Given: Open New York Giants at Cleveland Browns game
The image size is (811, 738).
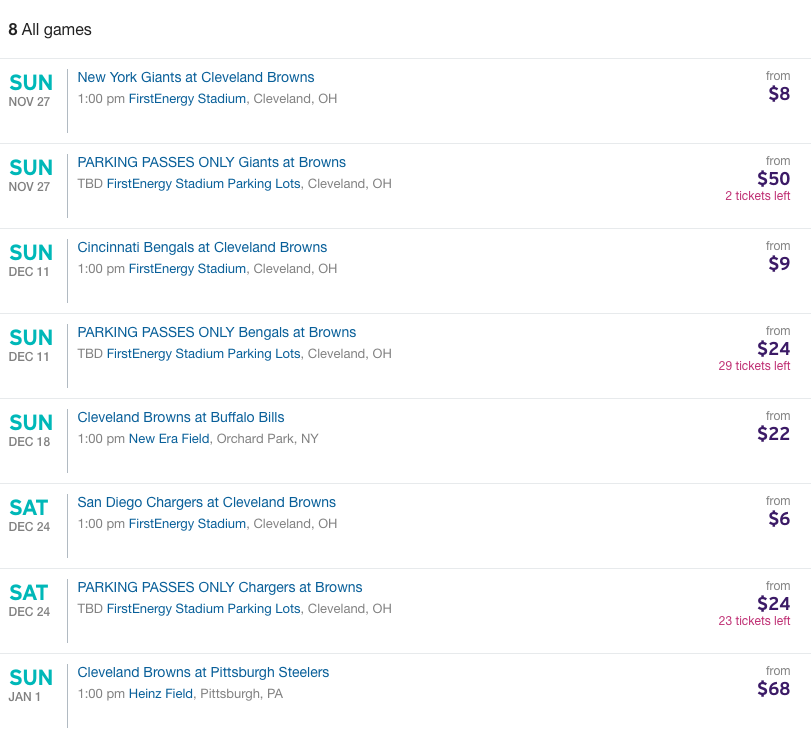Looking at the screenshot, I should tap(196, 77).
